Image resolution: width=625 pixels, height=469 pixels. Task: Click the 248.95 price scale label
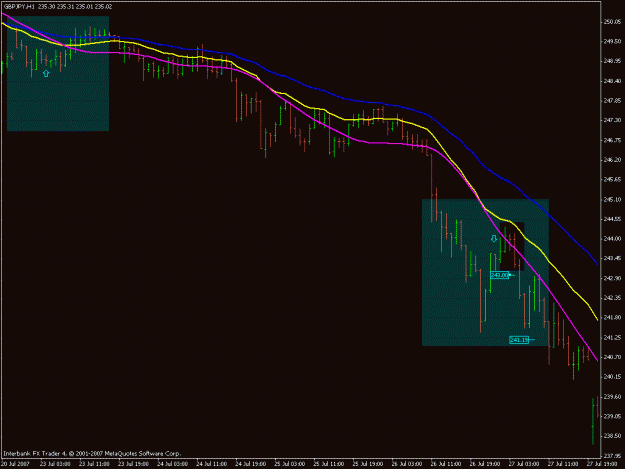point(612,61)
